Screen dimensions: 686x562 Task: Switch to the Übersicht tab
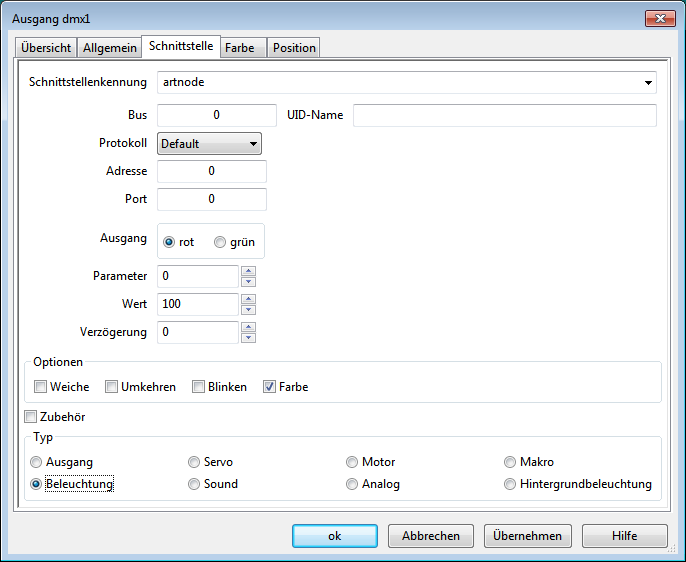(x=45, y=48)
